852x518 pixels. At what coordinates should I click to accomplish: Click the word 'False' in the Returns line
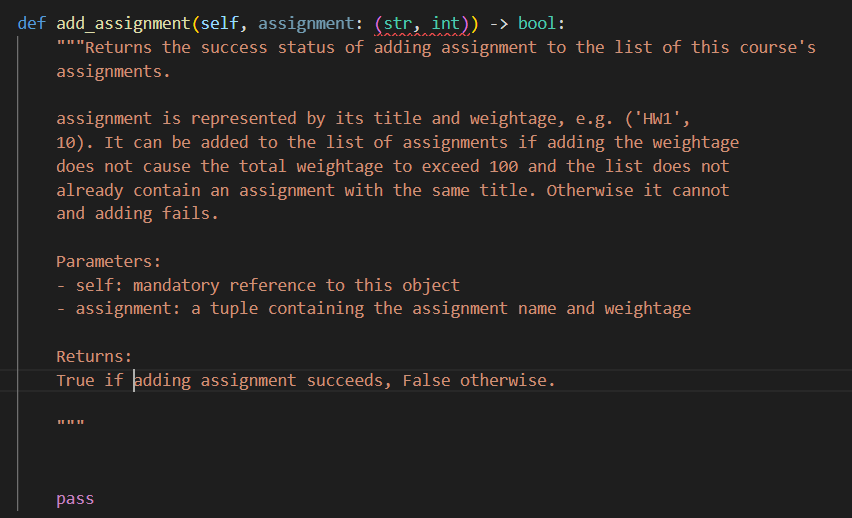[x=426, y=380]
